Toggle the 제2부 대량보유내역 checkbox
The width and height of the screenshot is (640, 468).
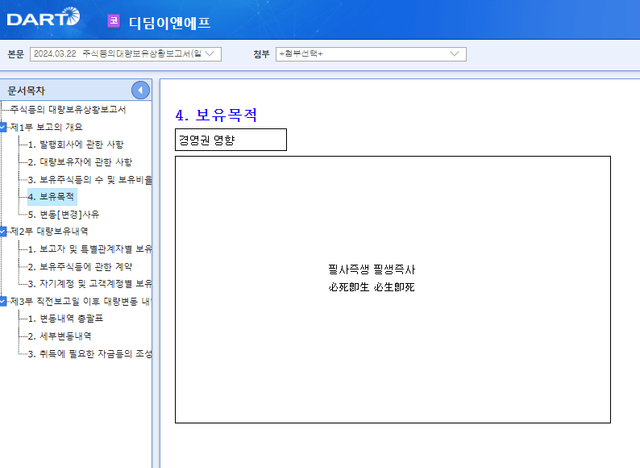[x=3, y=231]
